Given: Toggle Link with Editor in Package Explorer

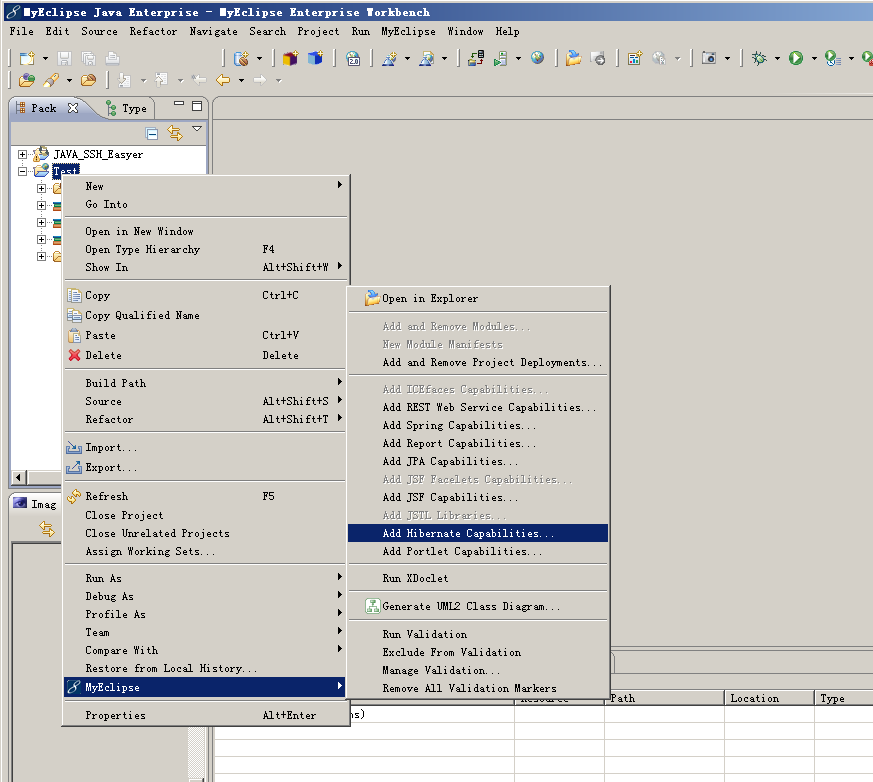Looking at the screenshot, I should (175, 133).
